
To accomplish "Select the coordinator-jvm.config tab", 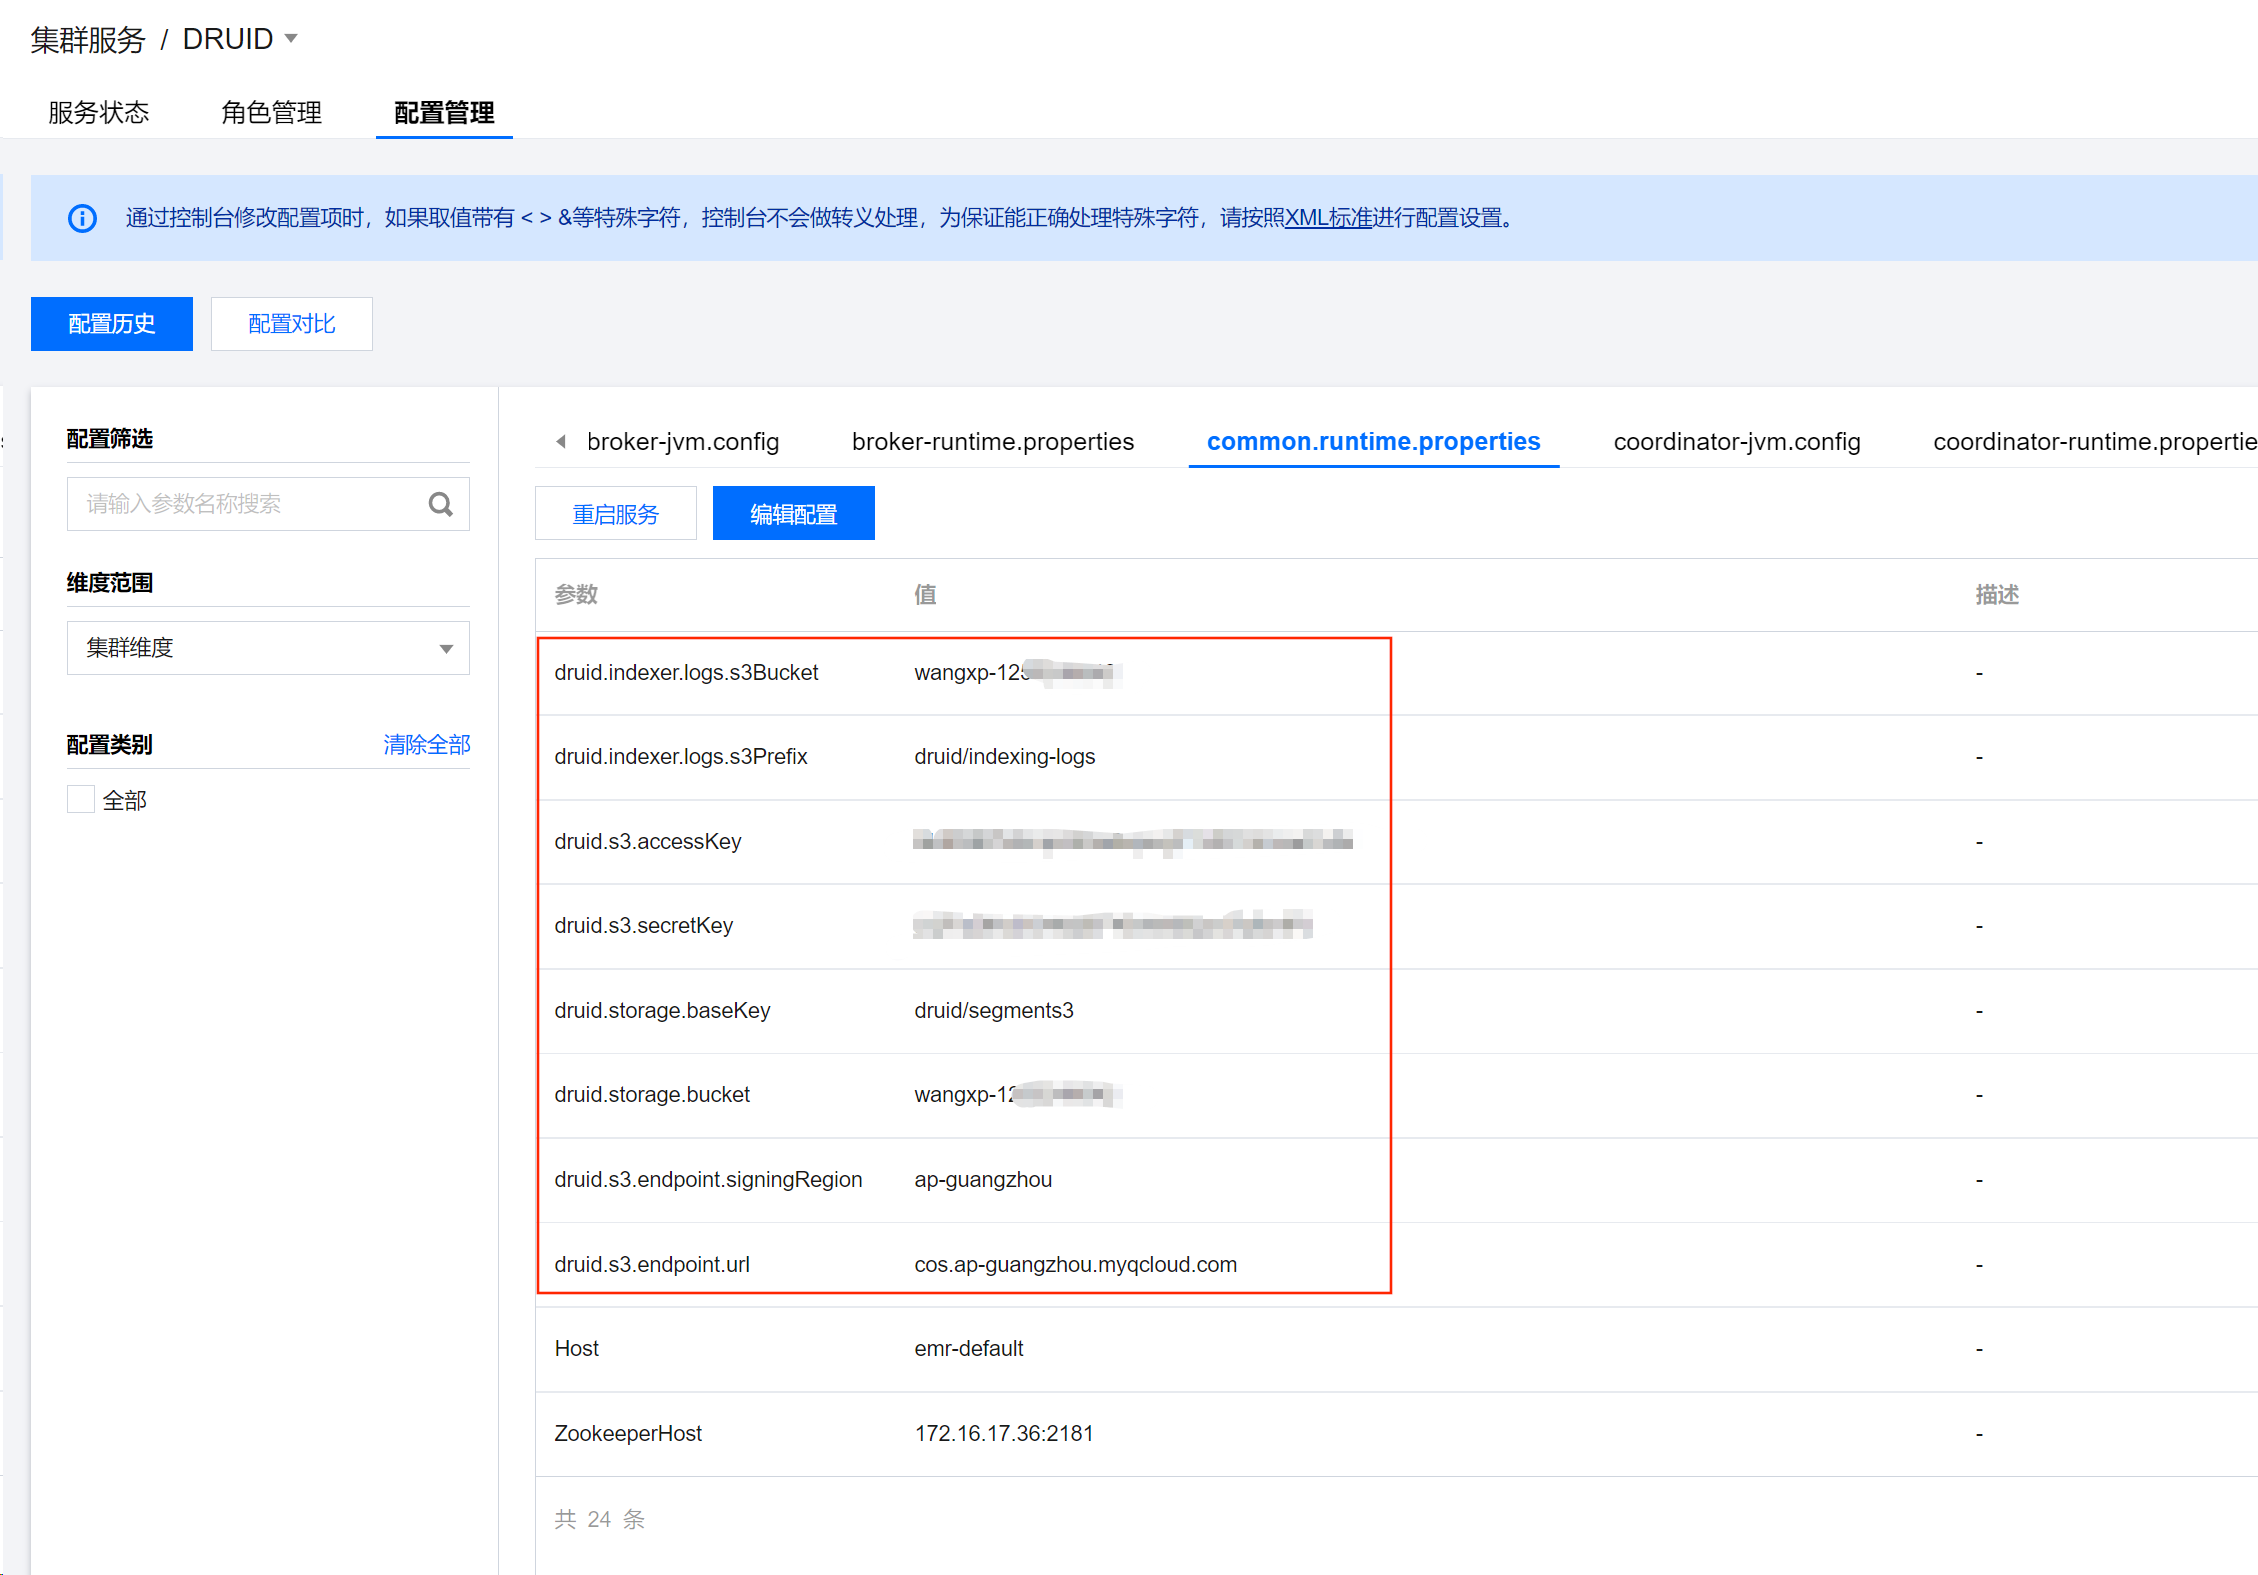I will [1736, 441].
